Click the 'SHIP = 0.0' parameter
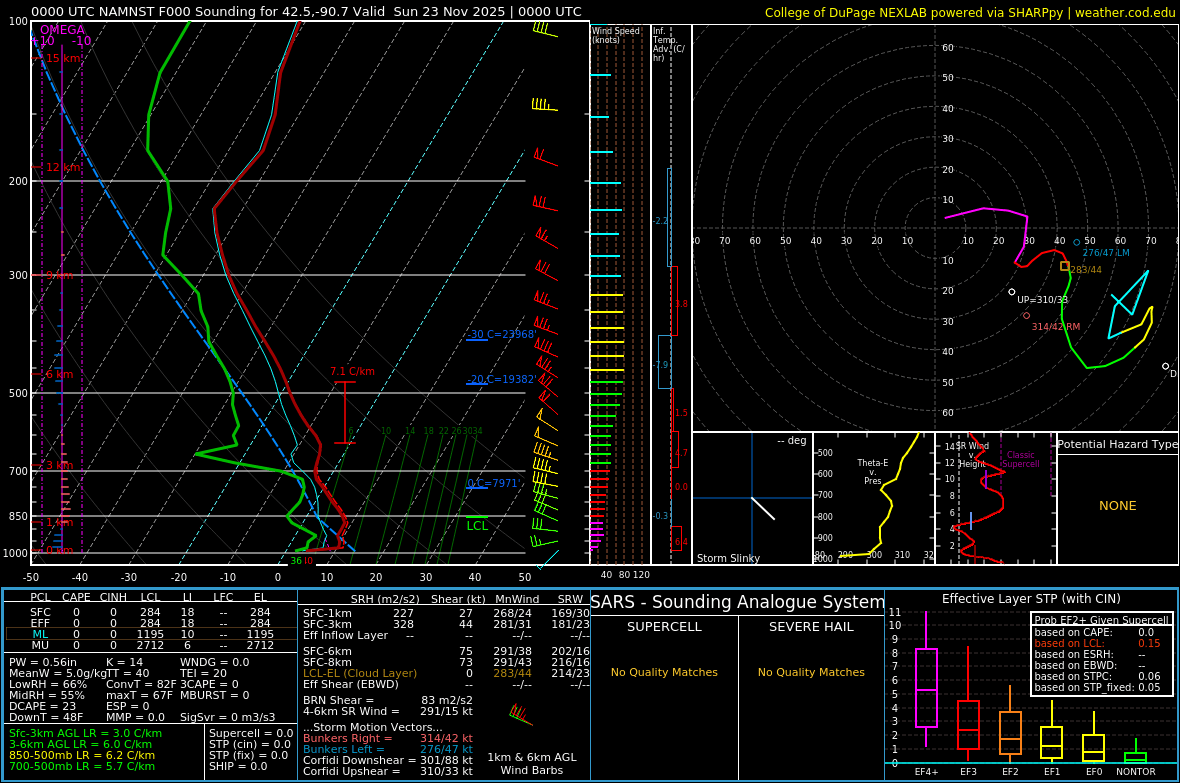Image resolution: width=1180 pixels, height=783 pixels. coord(238,766)
